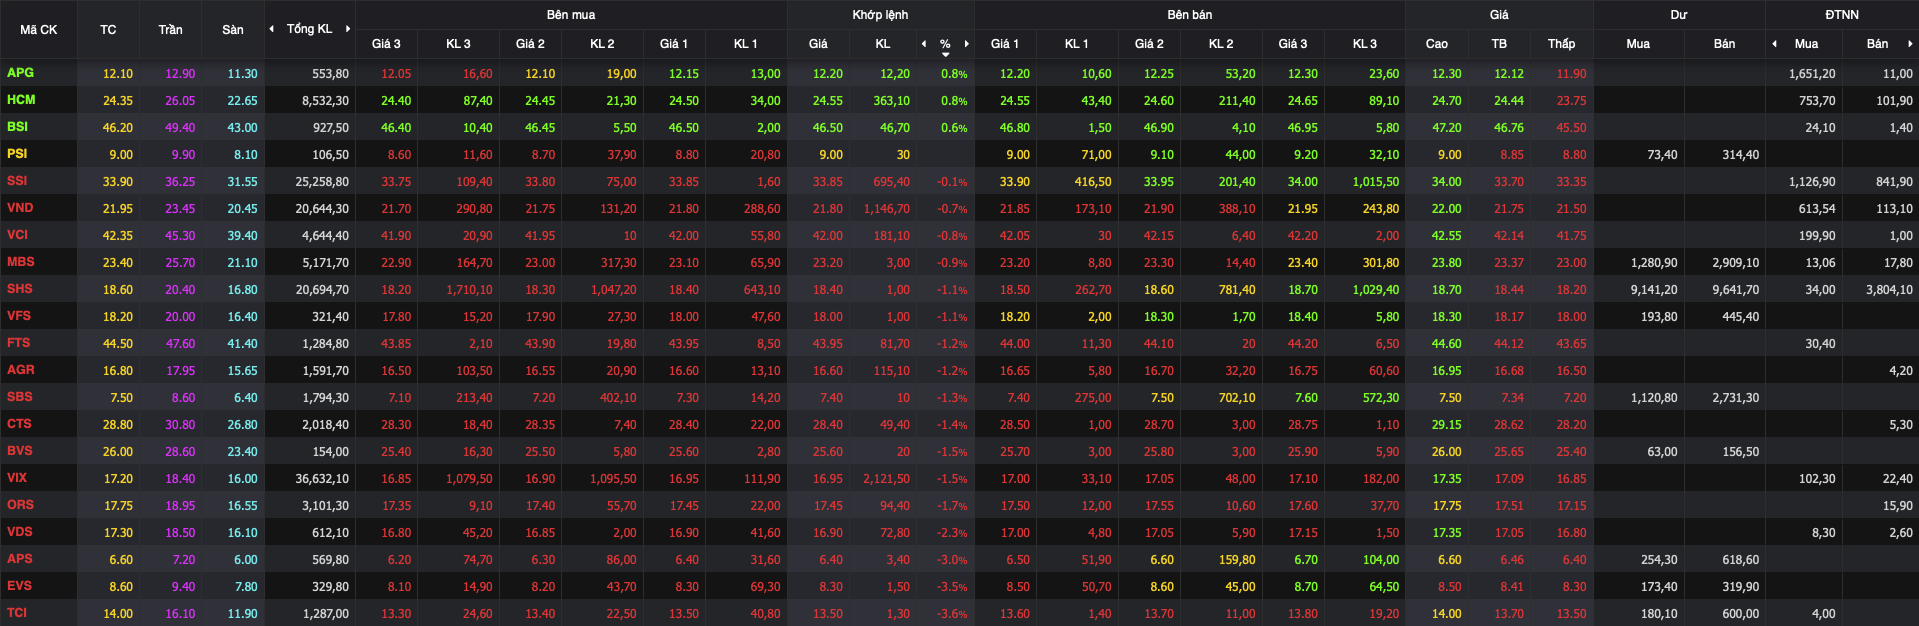Viewport: 1919px width, 626px height.
Task: Open the VND stock symbol
Action: tap(20, 208)
